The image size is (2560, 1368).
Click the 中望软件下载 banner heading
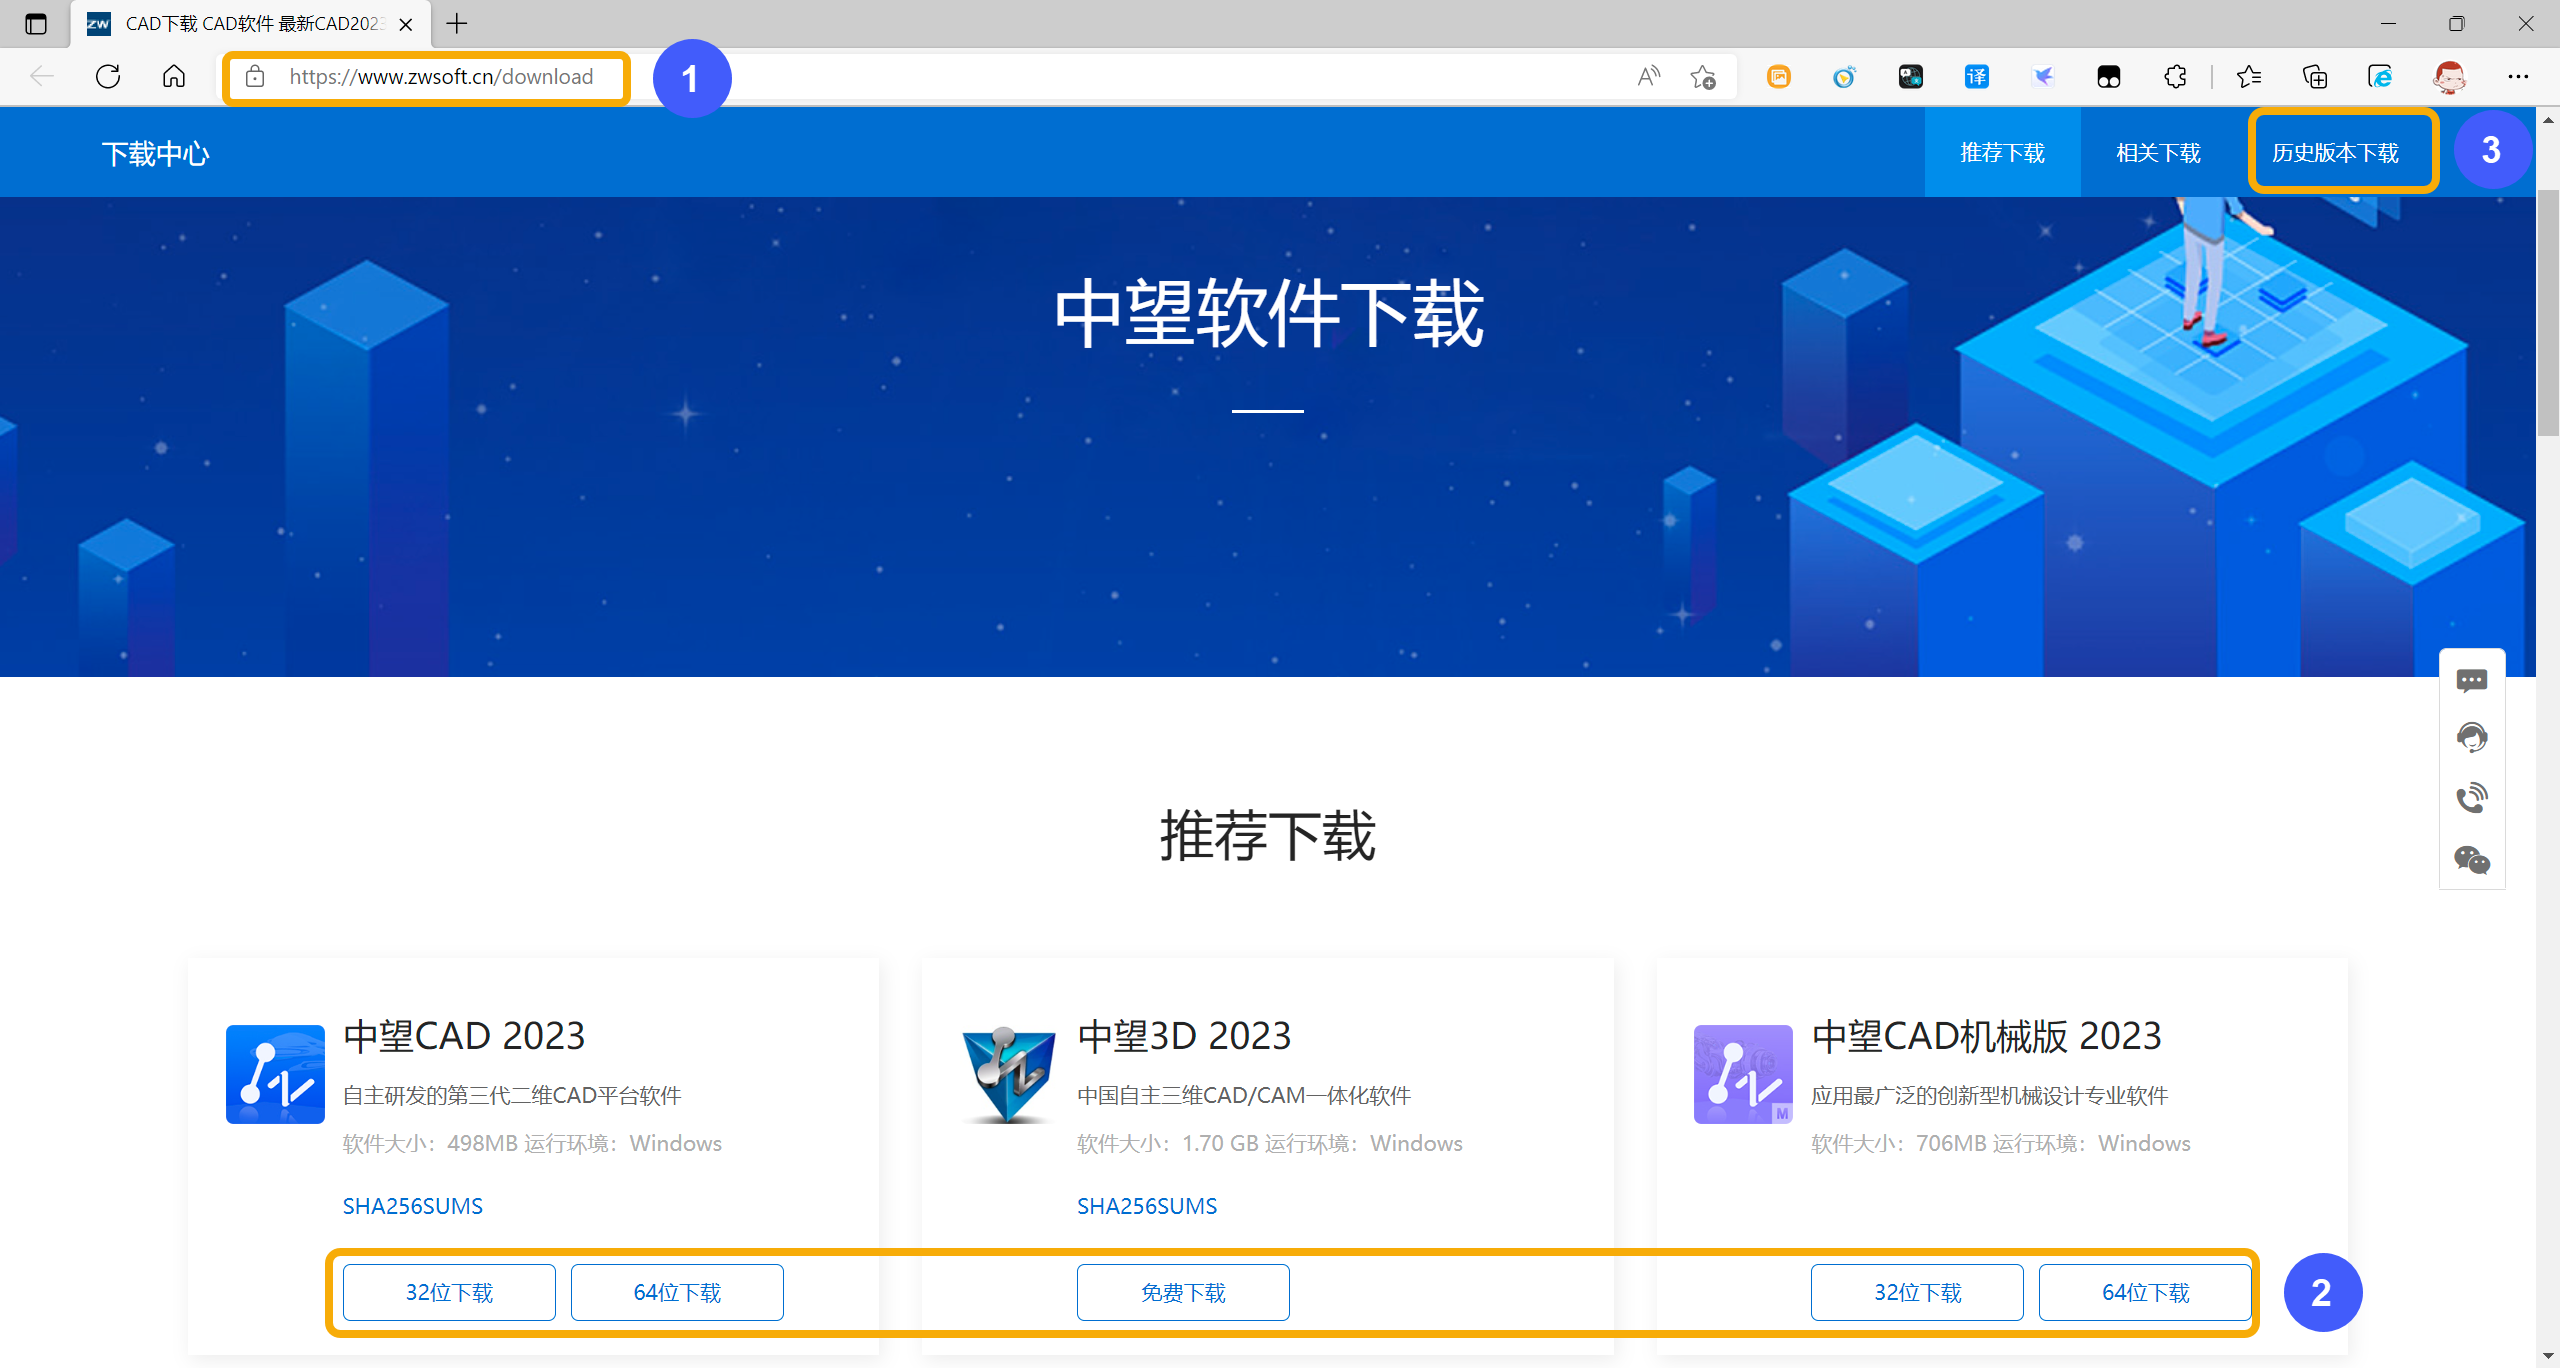point(1268,314)
